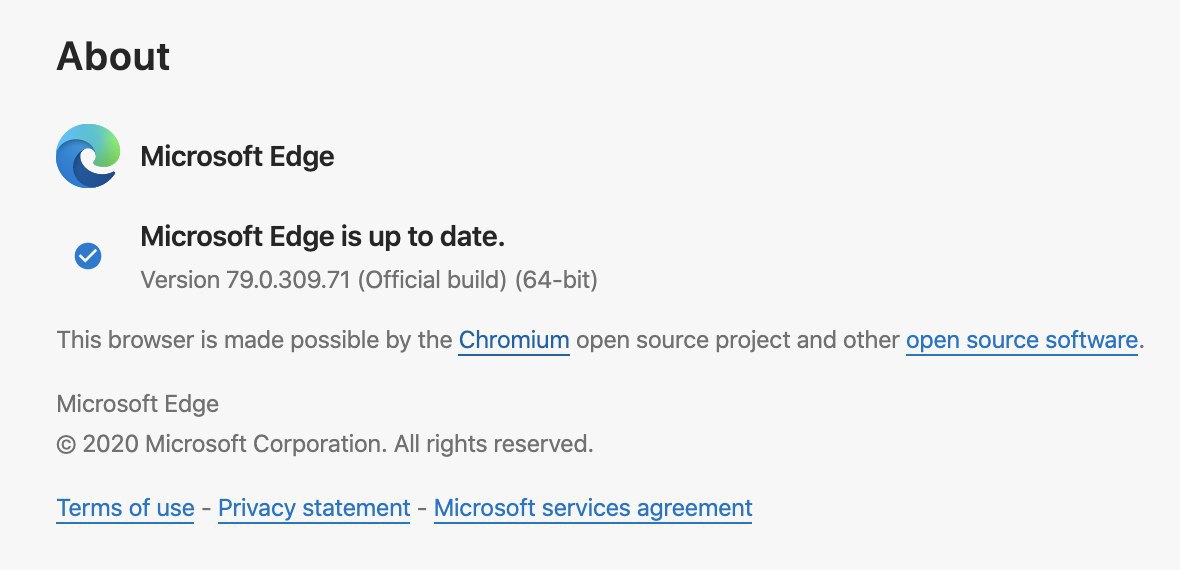Click the blue up-to-date checkmark icon

pos(88,256)
